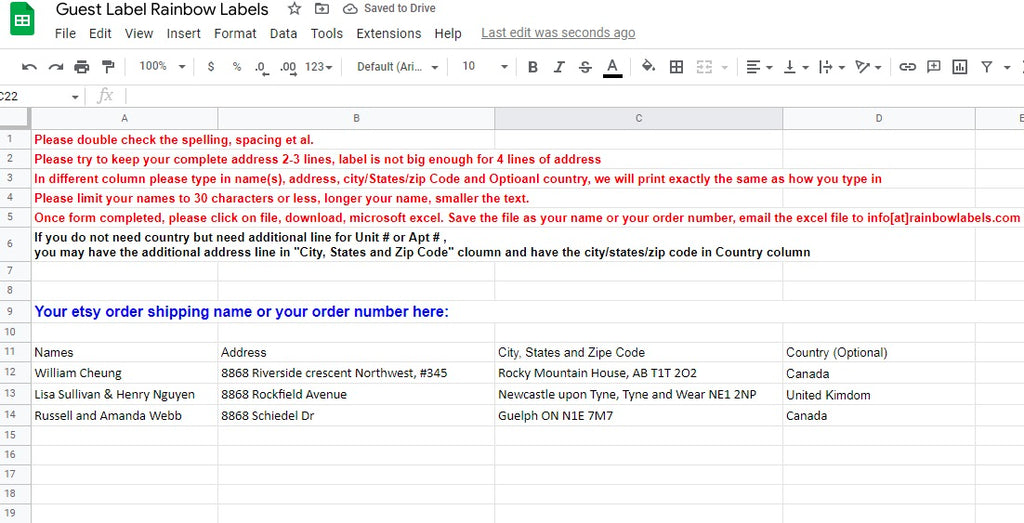Select column B header
Viewport: 1024px width, 523px height.
[356, 118]
